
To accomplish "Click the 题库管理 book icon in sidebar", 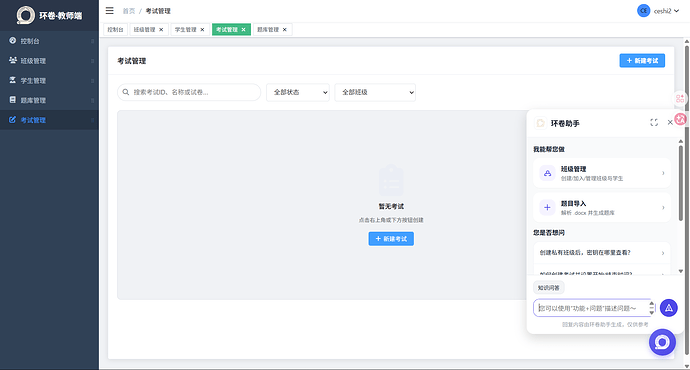I will coord(12,100).
